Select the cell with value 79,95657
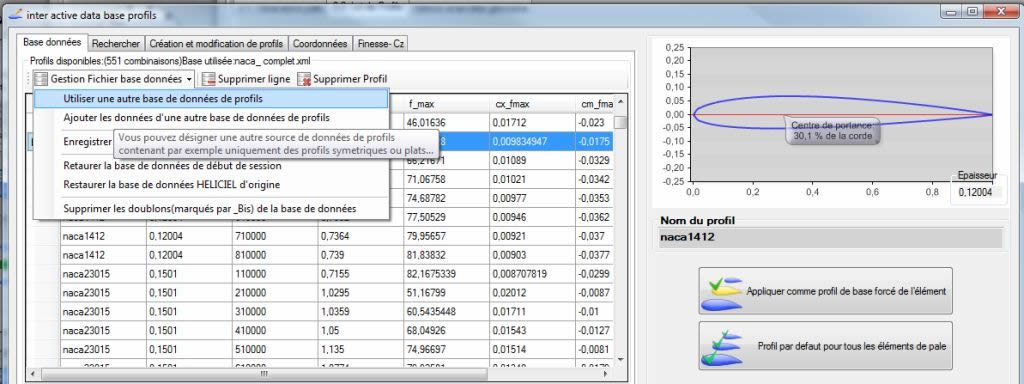Image resolution: width=1024 pixels, height=384 pixels. pos(446,236)
